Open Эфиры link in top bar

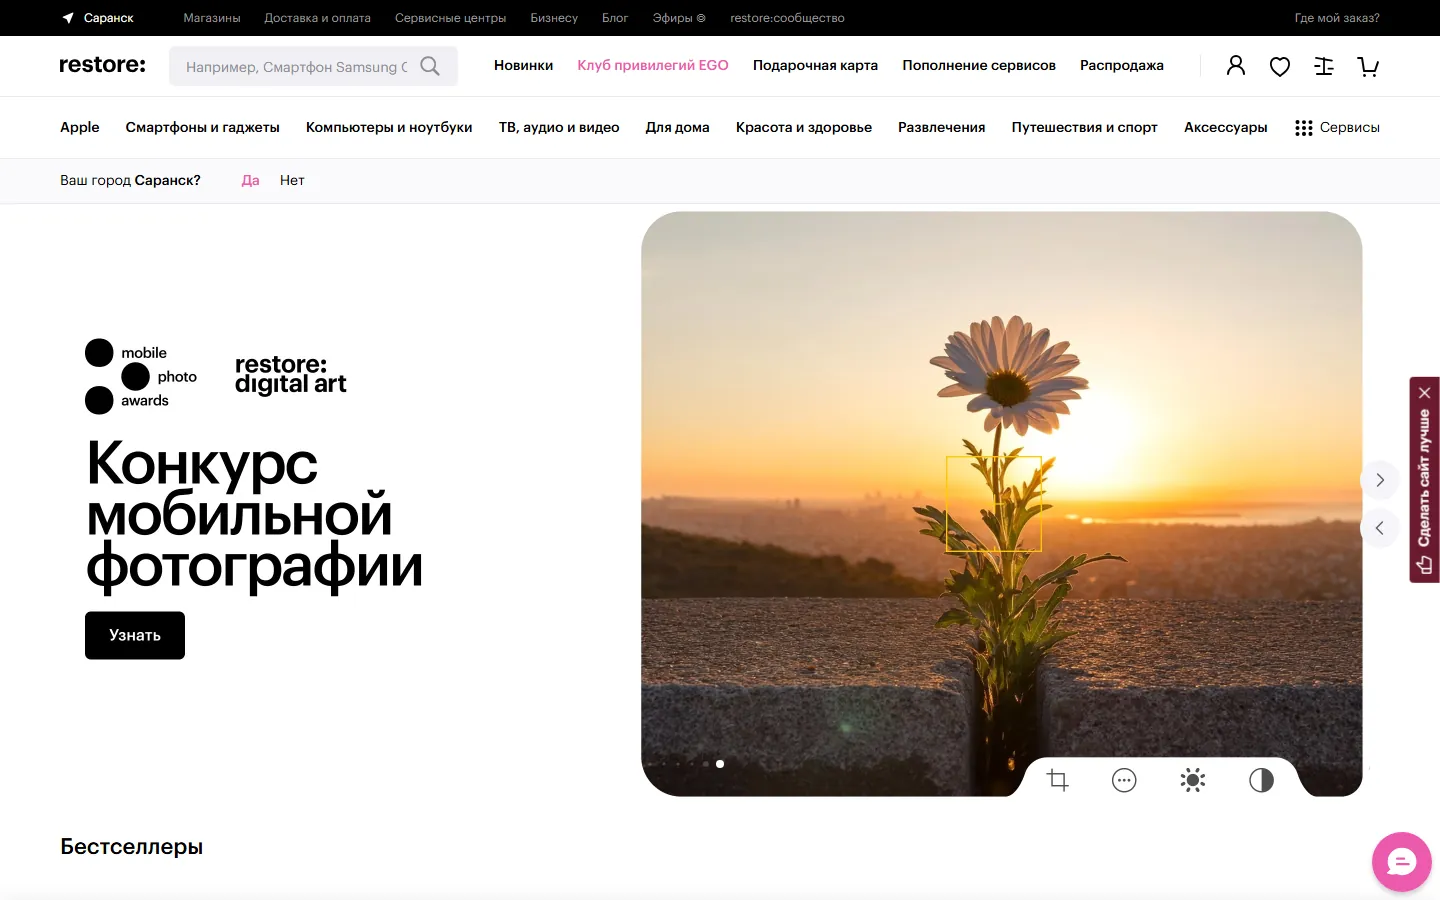tap(679, 18)
